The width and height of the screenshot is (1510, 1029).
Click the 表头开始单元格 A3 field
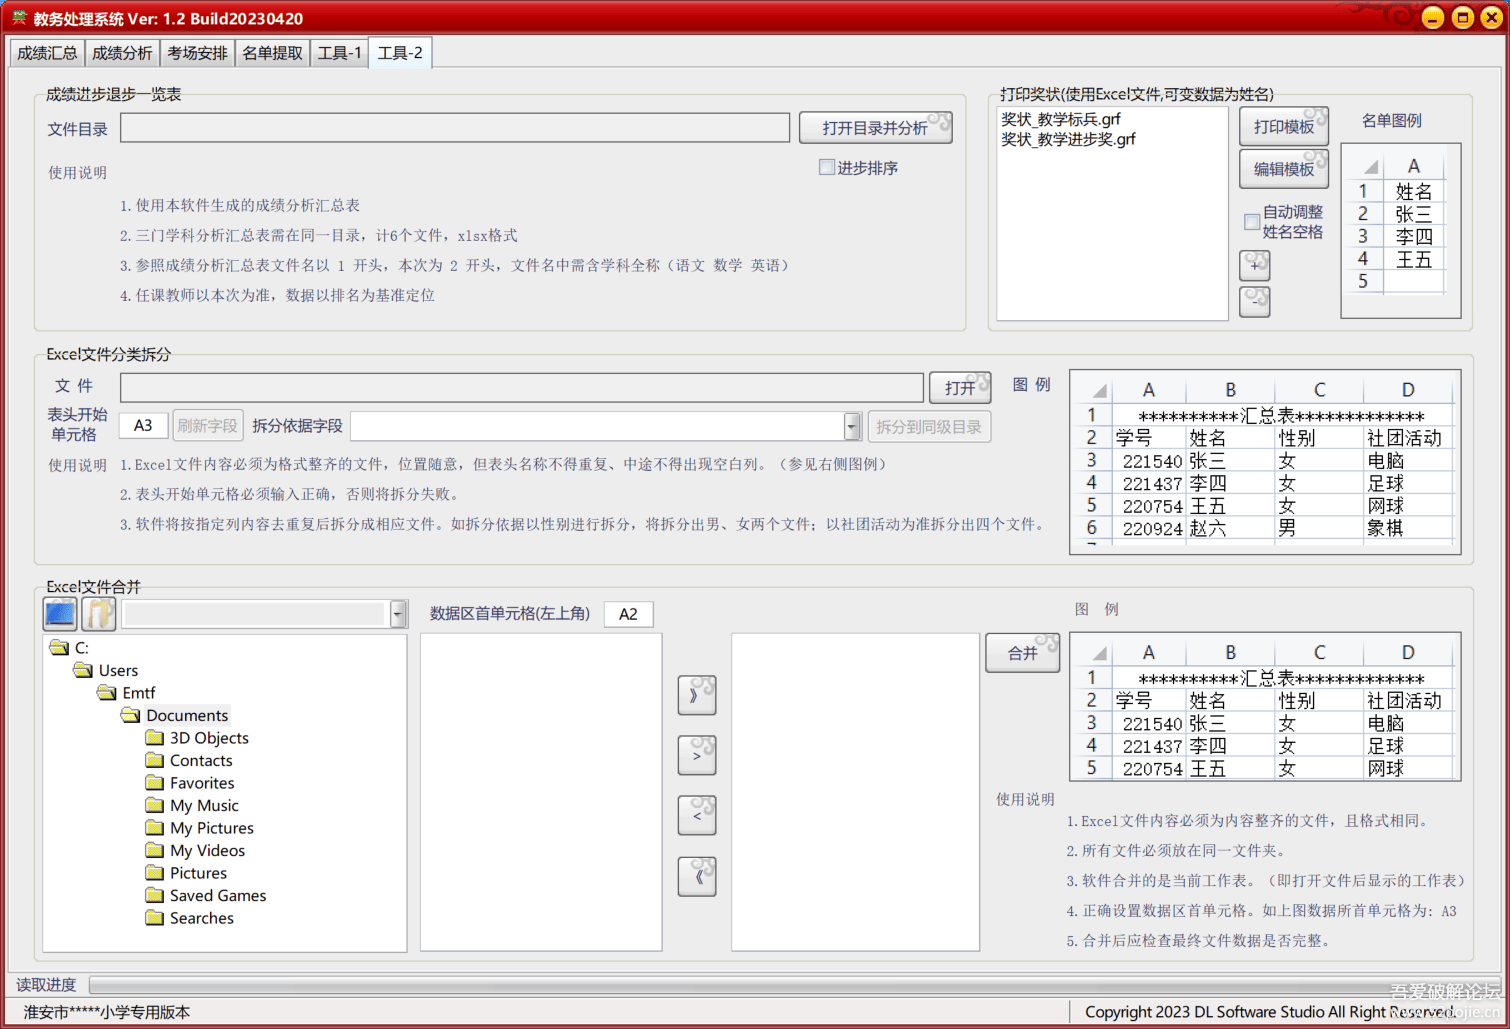pyautogui.click(x=143, y=426)
